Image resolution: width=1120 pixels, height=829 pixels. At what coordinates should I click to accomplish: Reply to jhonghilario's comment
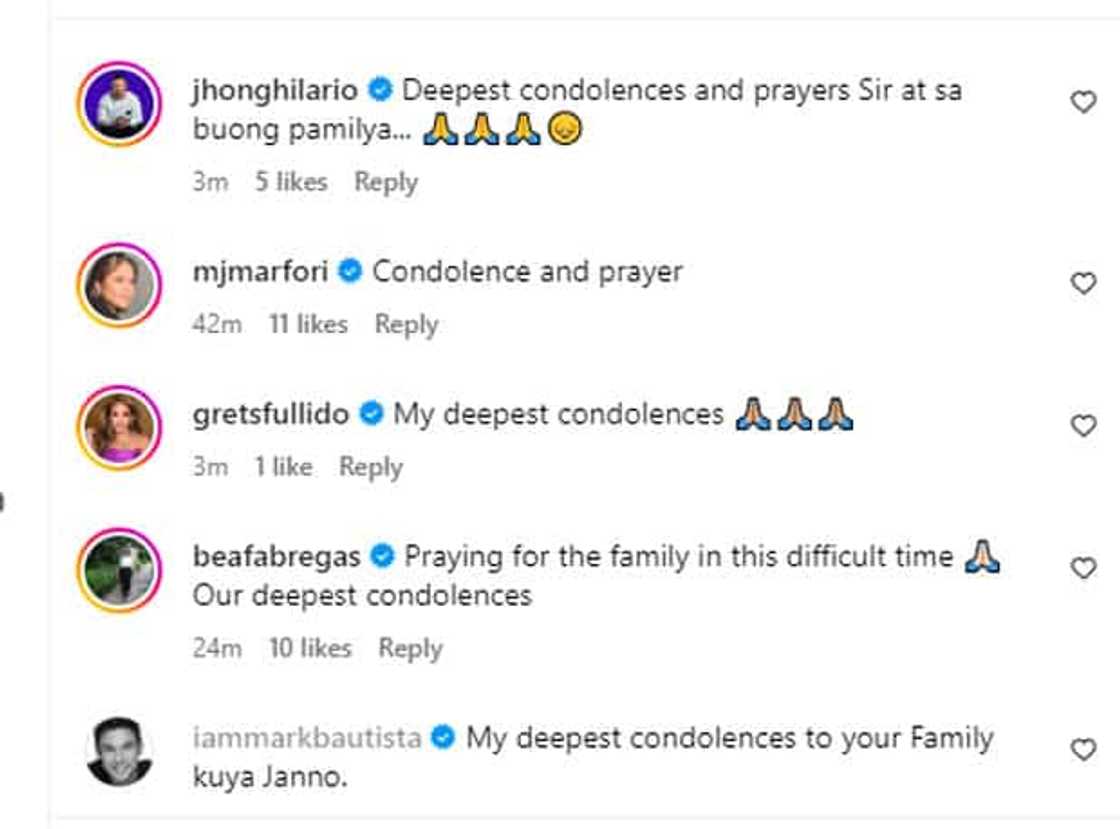tap(385, 182)
